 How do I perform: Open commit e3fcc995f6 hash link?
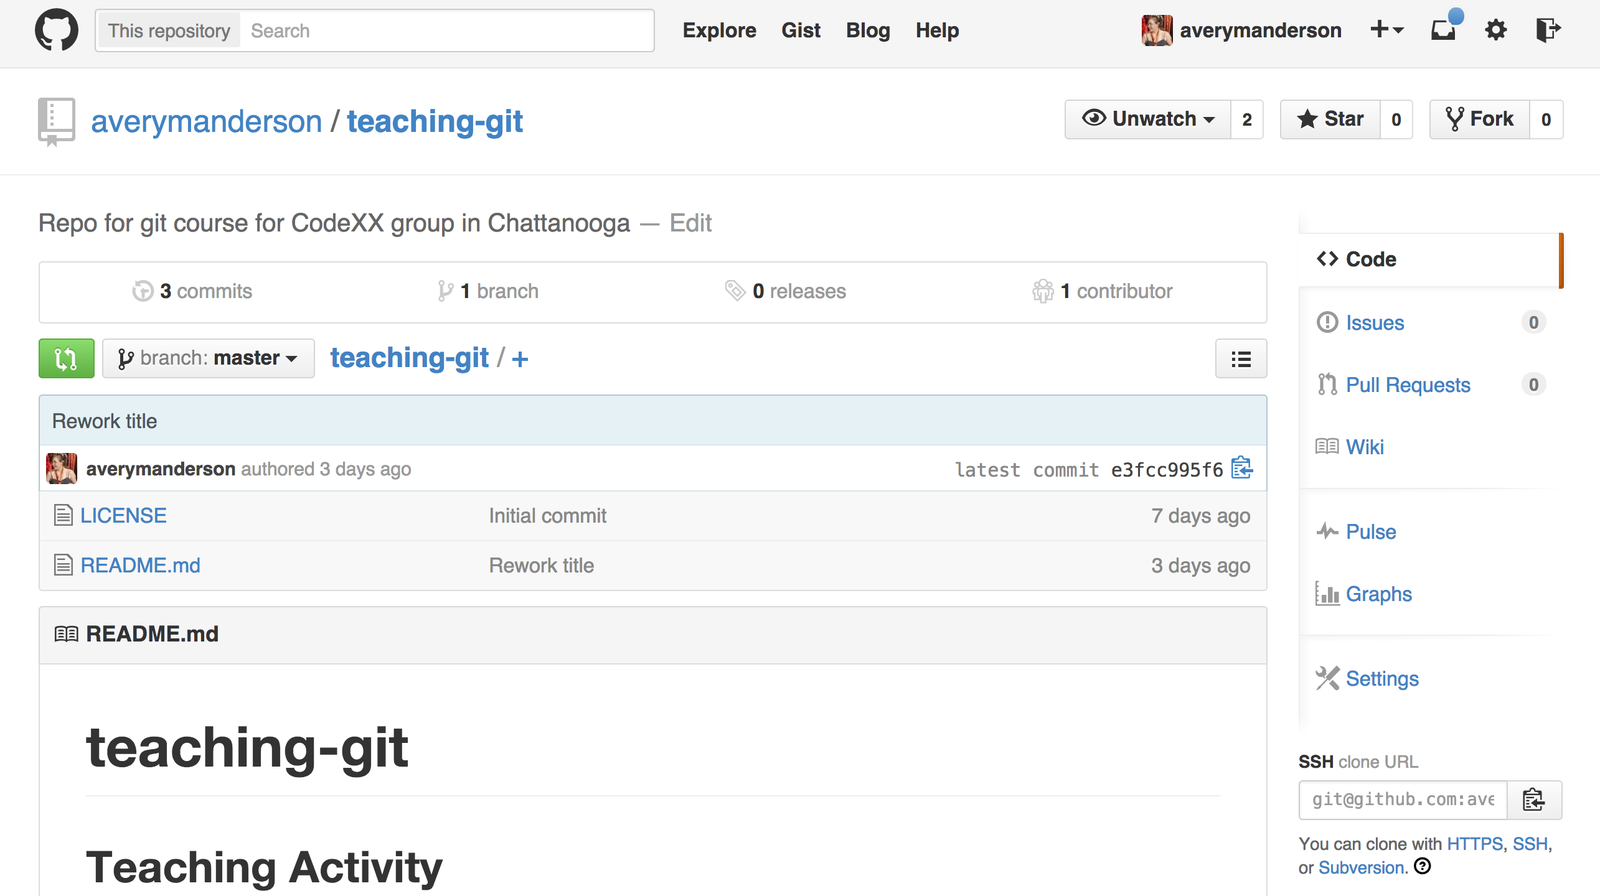coord(1167,469)
